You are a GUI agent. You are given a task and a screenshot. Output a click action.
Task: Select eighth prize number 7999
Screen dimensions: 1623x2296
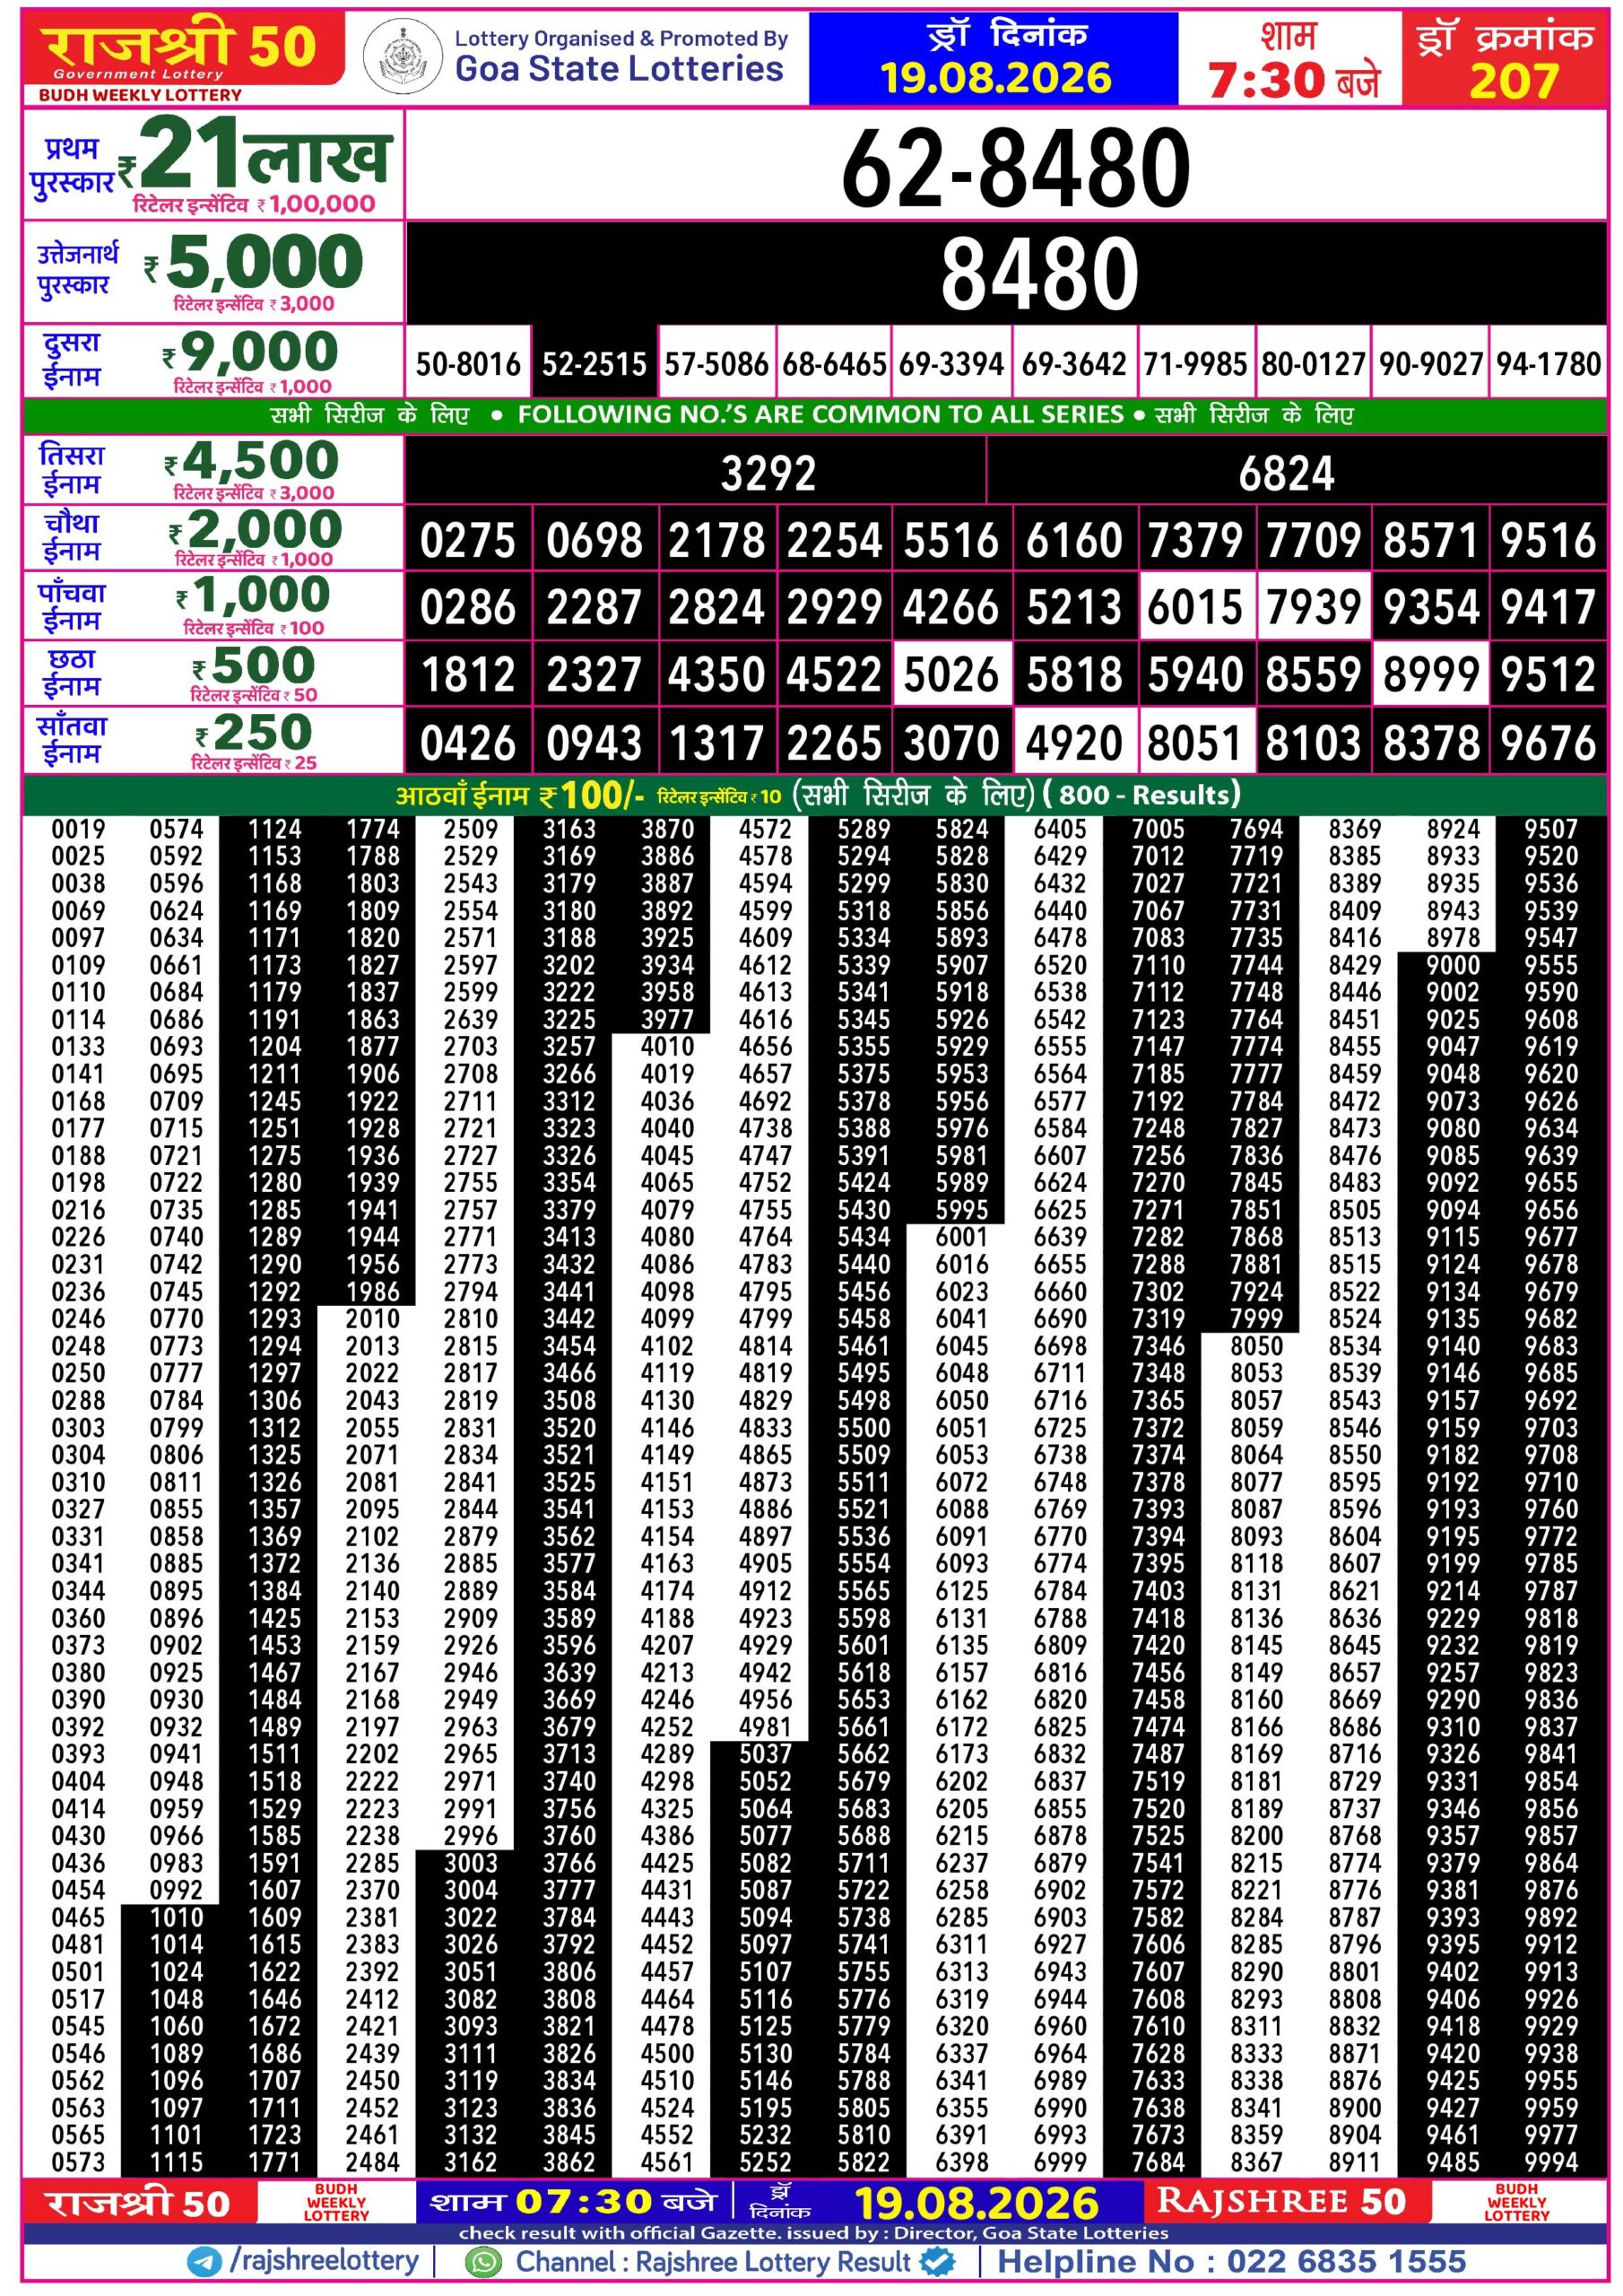click(x=1256, y=1319)
